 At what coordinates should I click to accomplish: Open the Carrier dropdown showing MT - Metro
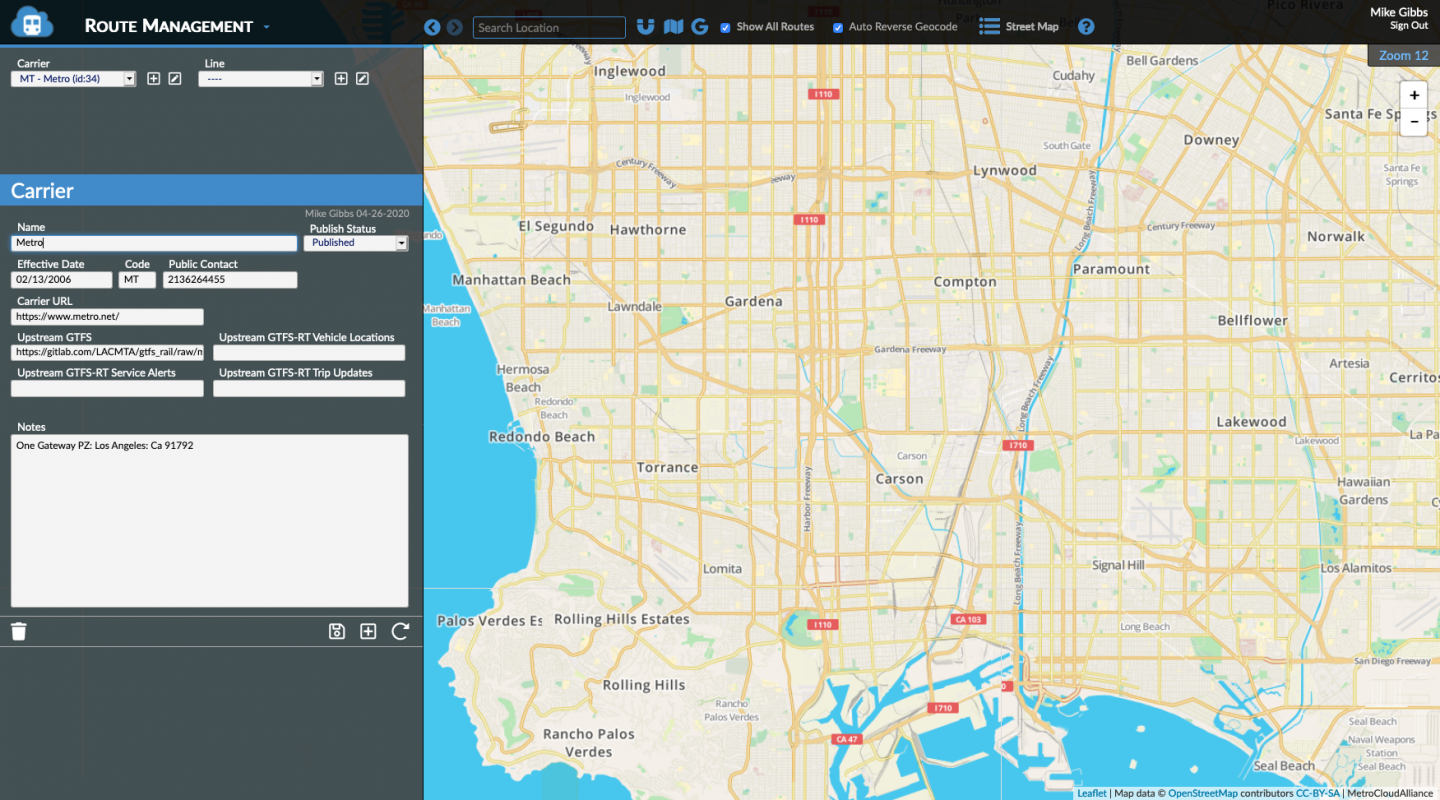73,79
